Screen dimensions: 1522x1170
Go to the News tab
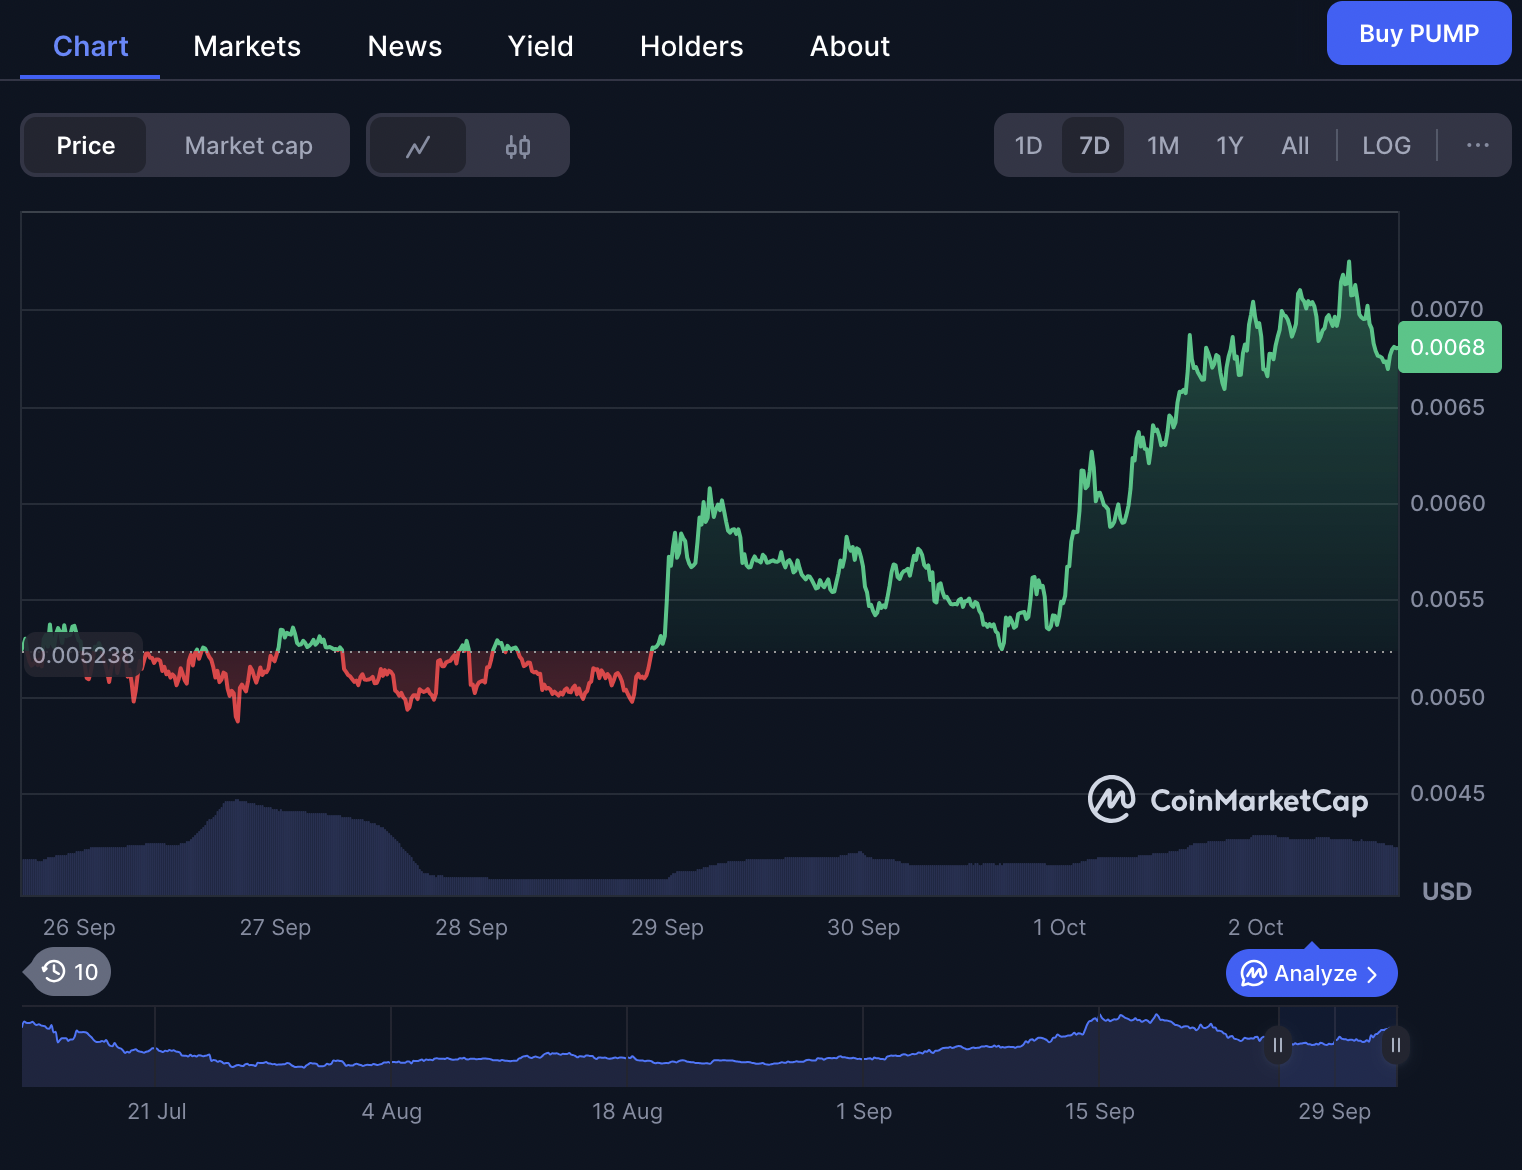(x=404, y=46)
